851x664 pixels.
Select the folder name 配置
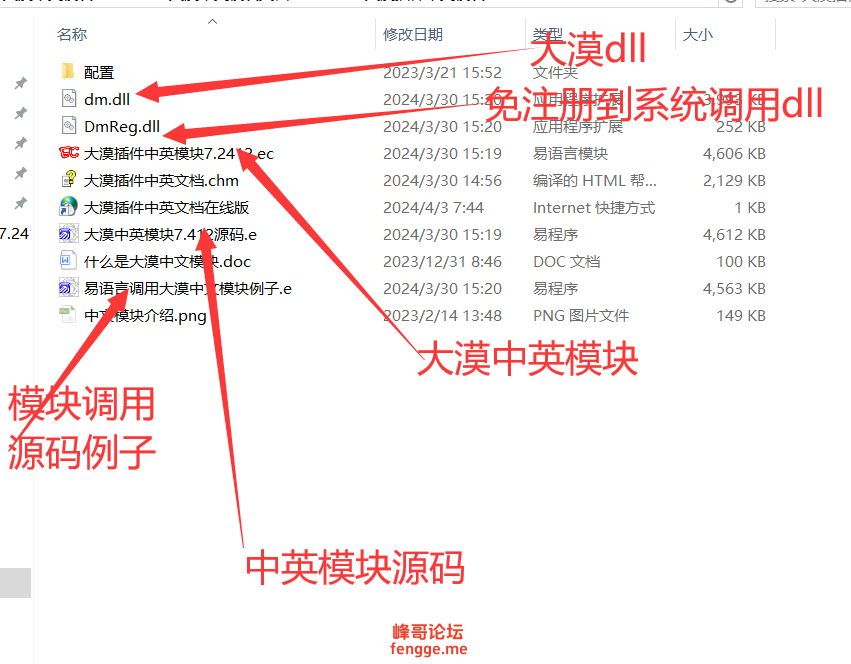(x=99, y=72)
